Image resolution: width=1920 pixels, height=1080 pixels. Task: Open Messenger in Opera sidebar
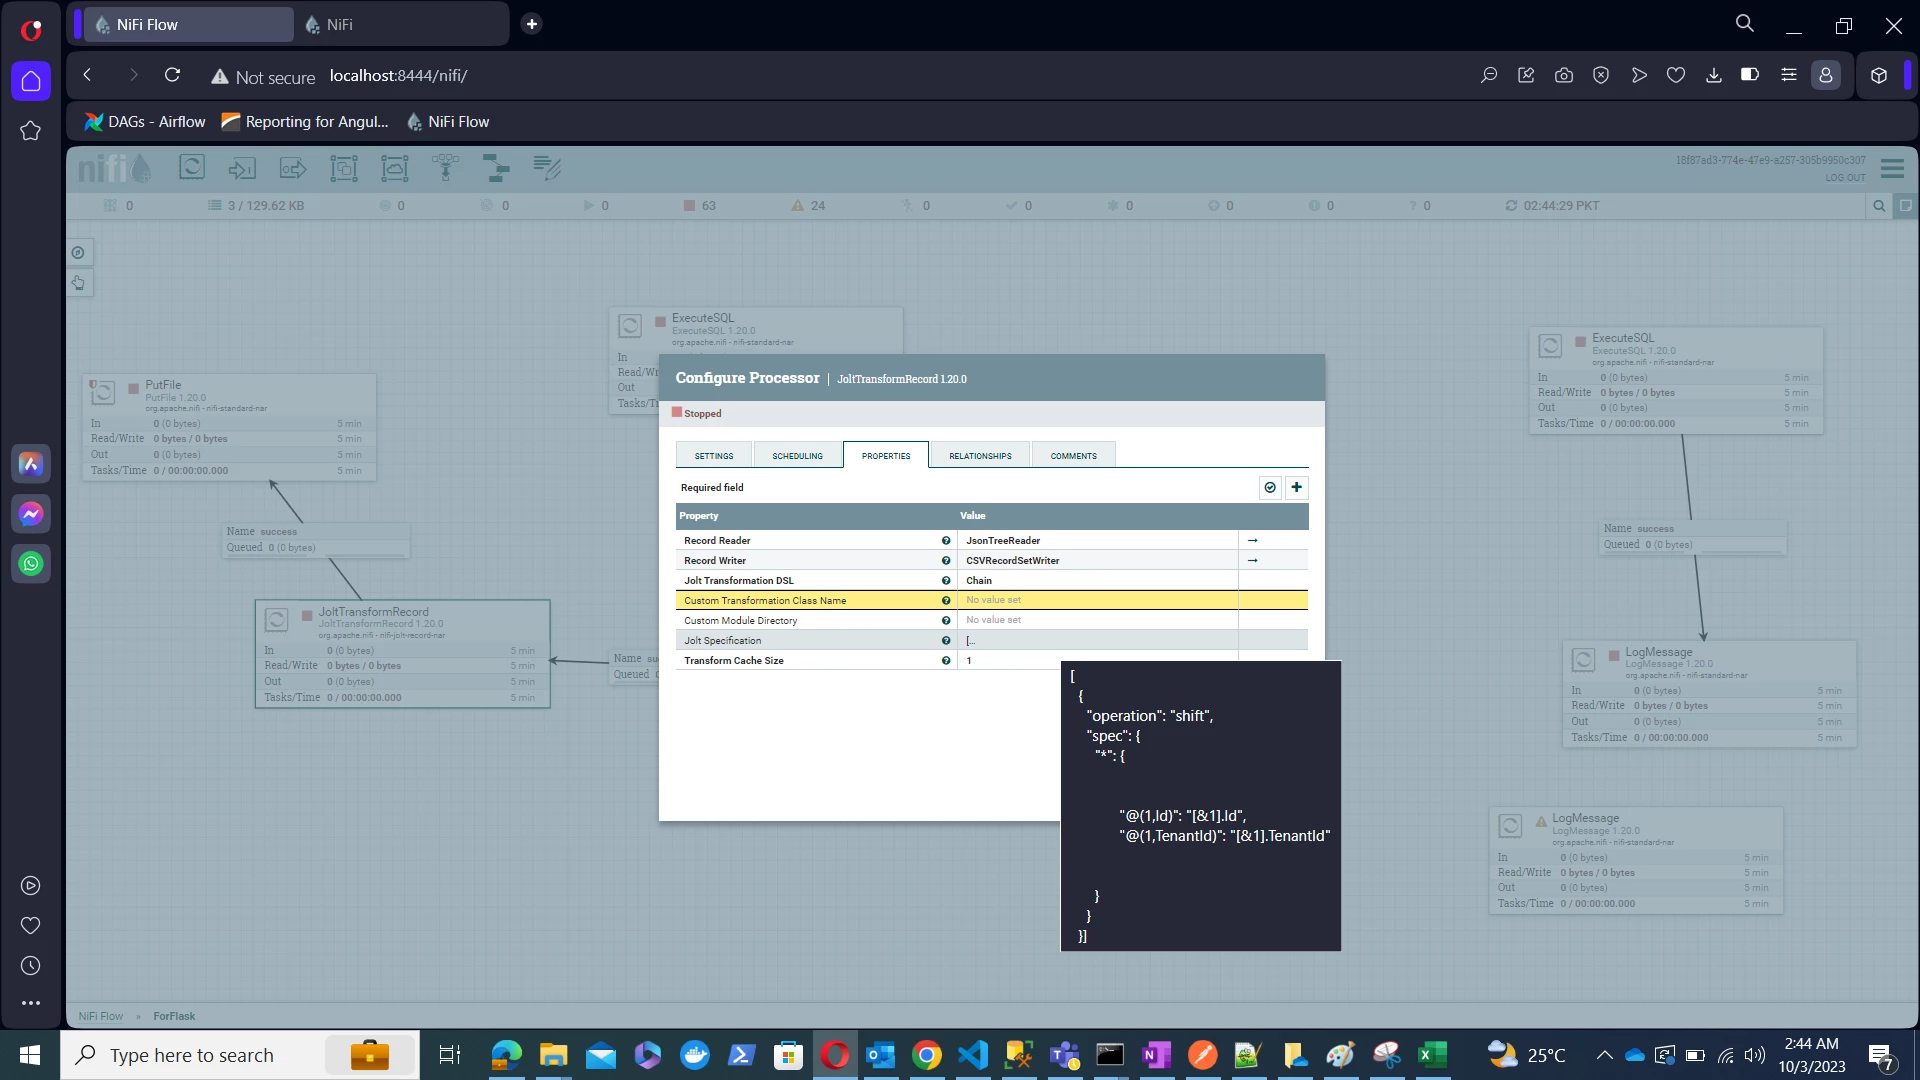tap(31, 514)
